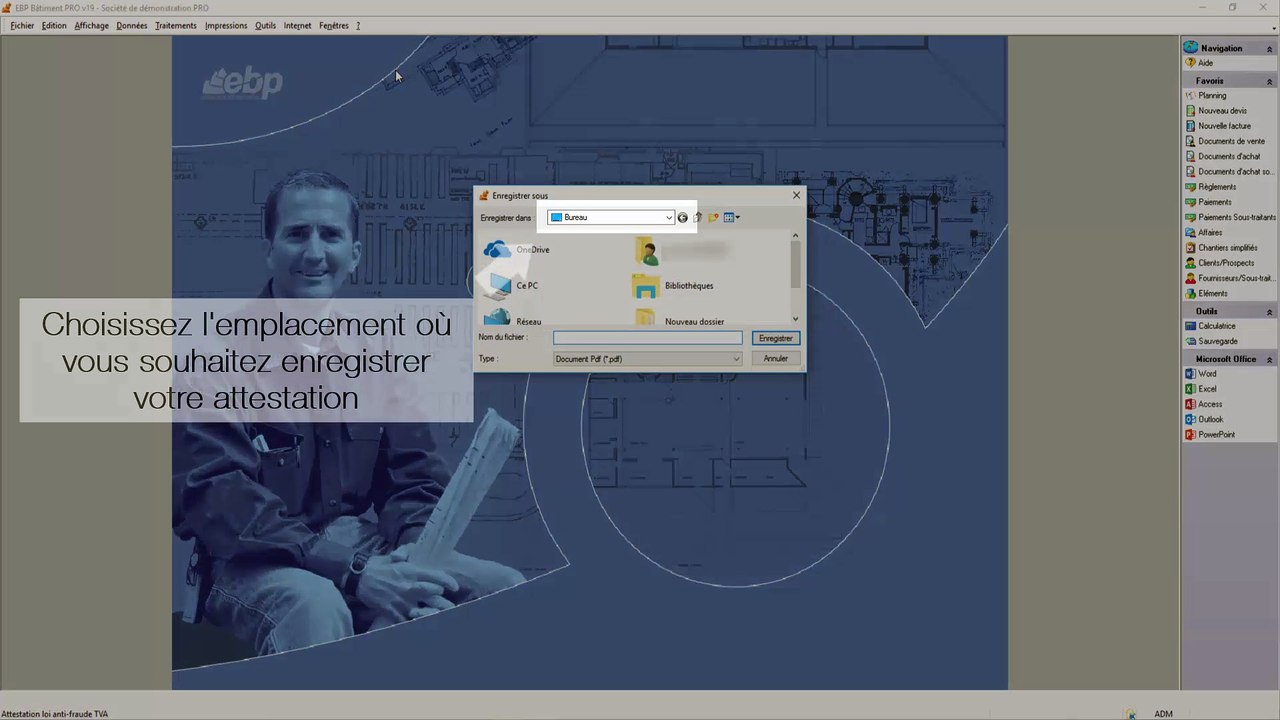
Task: Launch Excel from the Microsoft Office panel
Action: tap(1190, 389)
